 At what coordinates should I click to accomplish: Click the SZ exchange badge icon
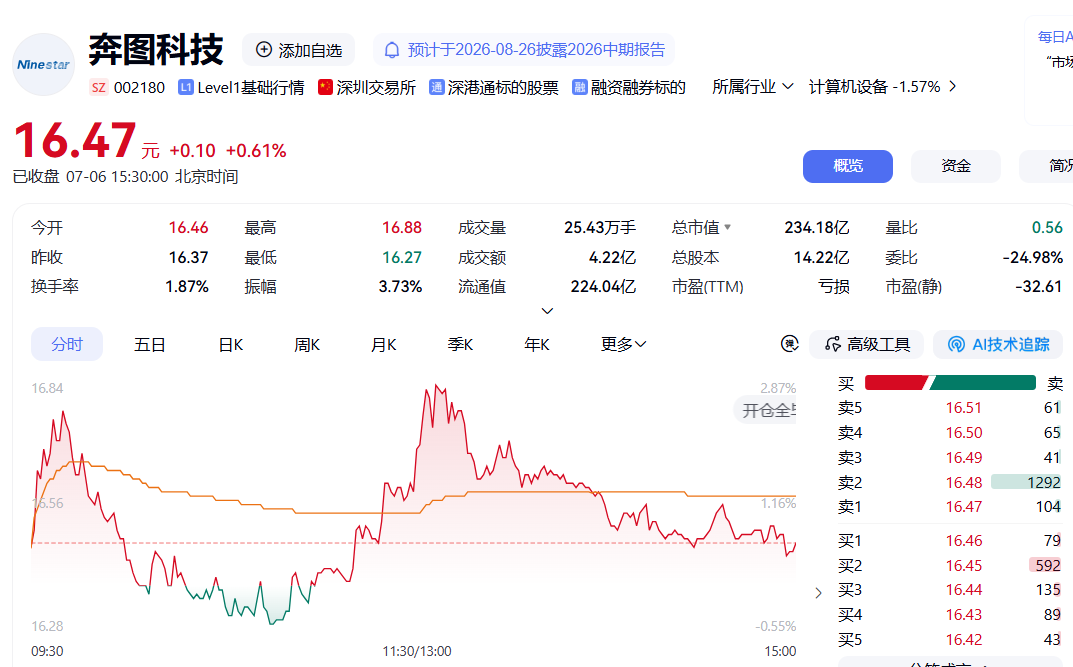click(99, 88)
